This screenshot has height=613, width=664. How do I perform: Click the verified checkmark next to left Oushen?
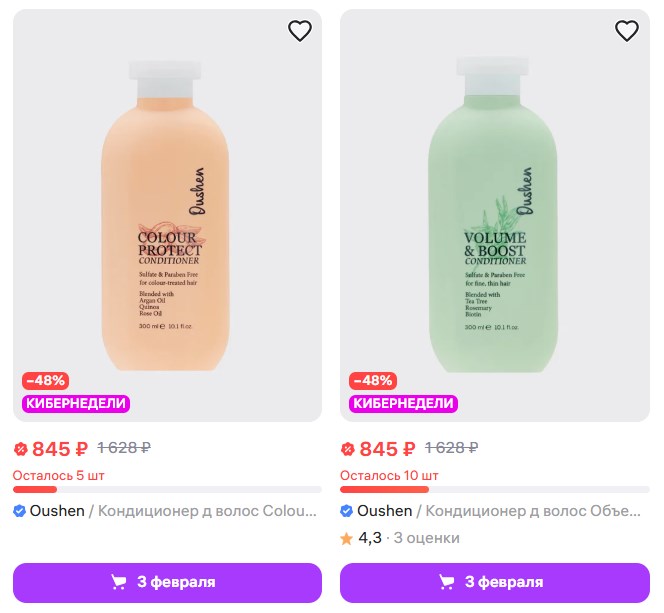tap(20, 511)
